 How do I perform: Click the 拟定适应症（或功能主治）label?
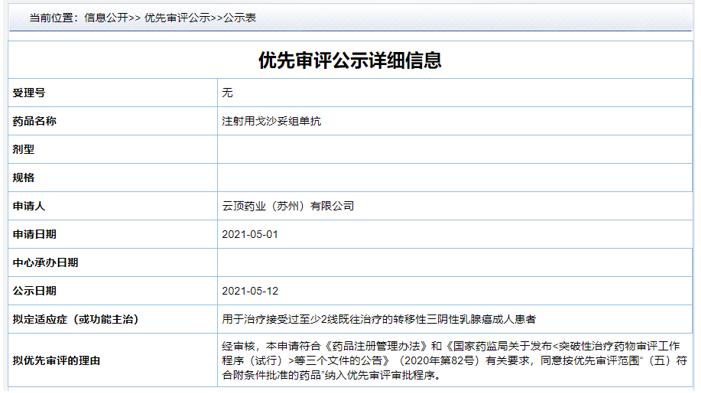(76, 319)
